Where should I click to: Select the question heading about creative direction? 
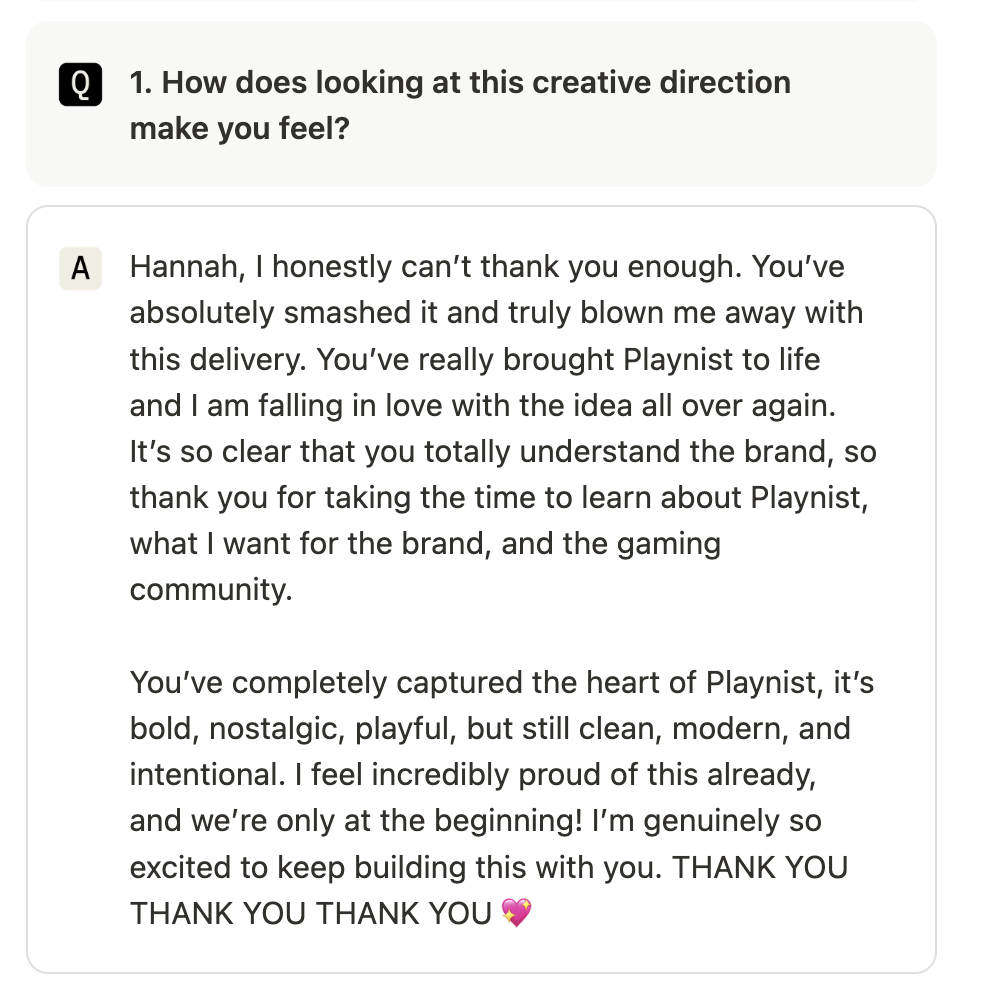pyautogui.click(x=460, y=105)
